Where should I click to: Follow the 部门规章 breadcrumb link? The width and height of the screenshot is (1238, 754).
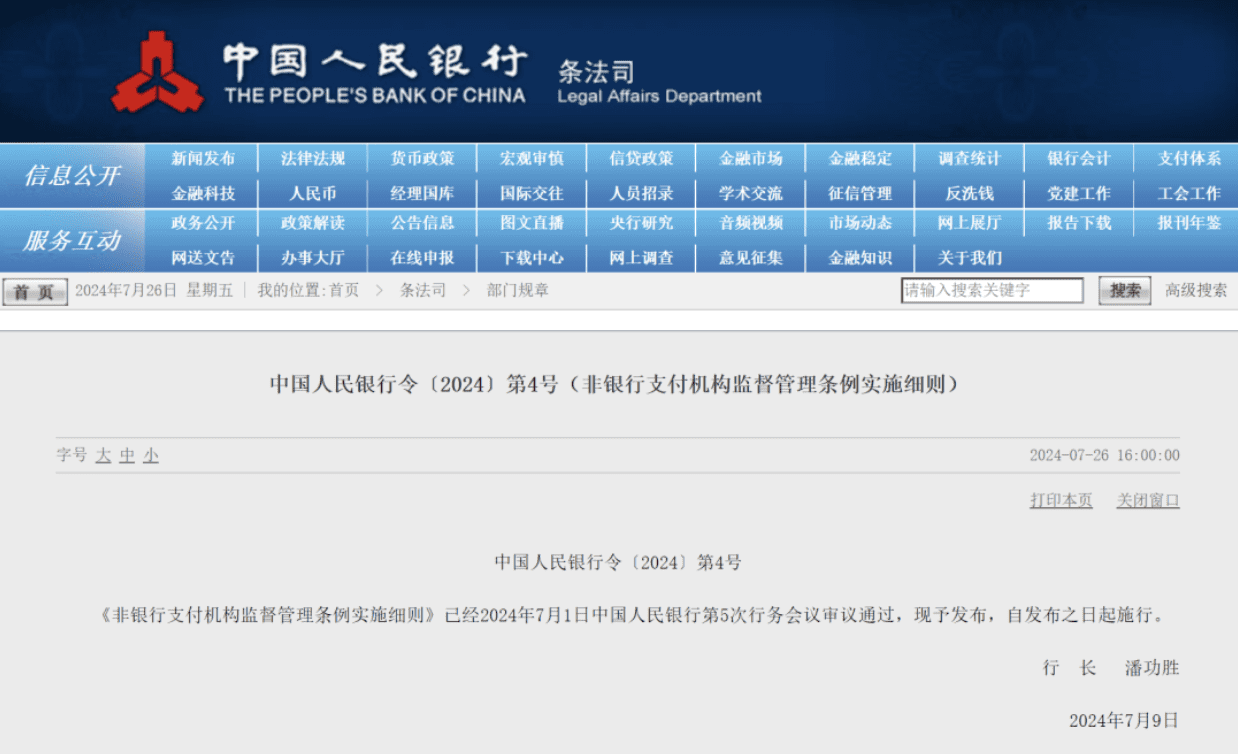point(518,291)
